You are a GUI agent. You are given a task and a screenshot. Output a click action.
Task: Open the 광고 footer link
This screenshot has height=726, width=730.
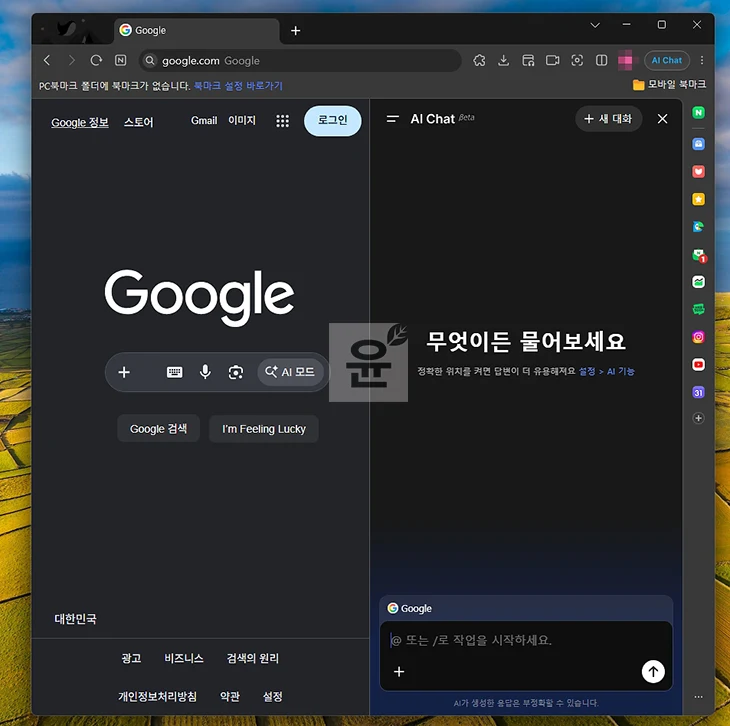(x=131, y=658)
